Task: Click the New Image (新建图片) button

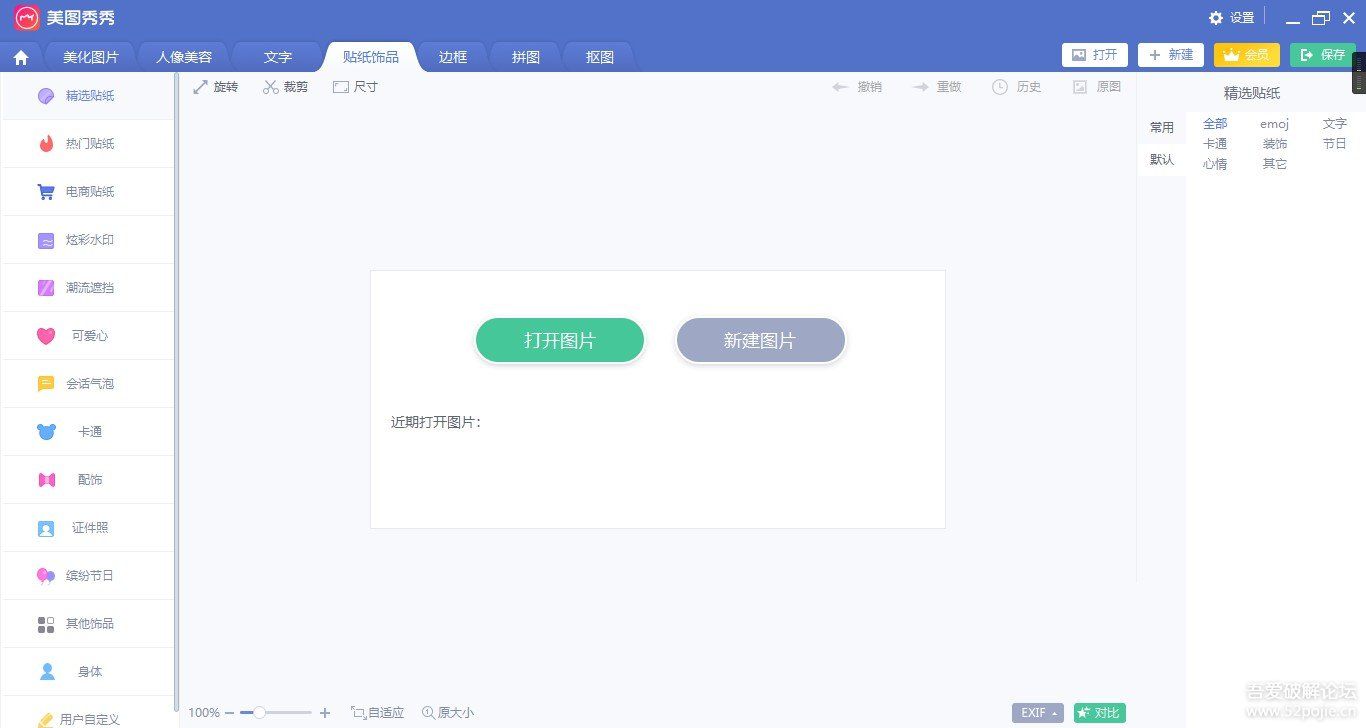Action: [x=760, y=340]
